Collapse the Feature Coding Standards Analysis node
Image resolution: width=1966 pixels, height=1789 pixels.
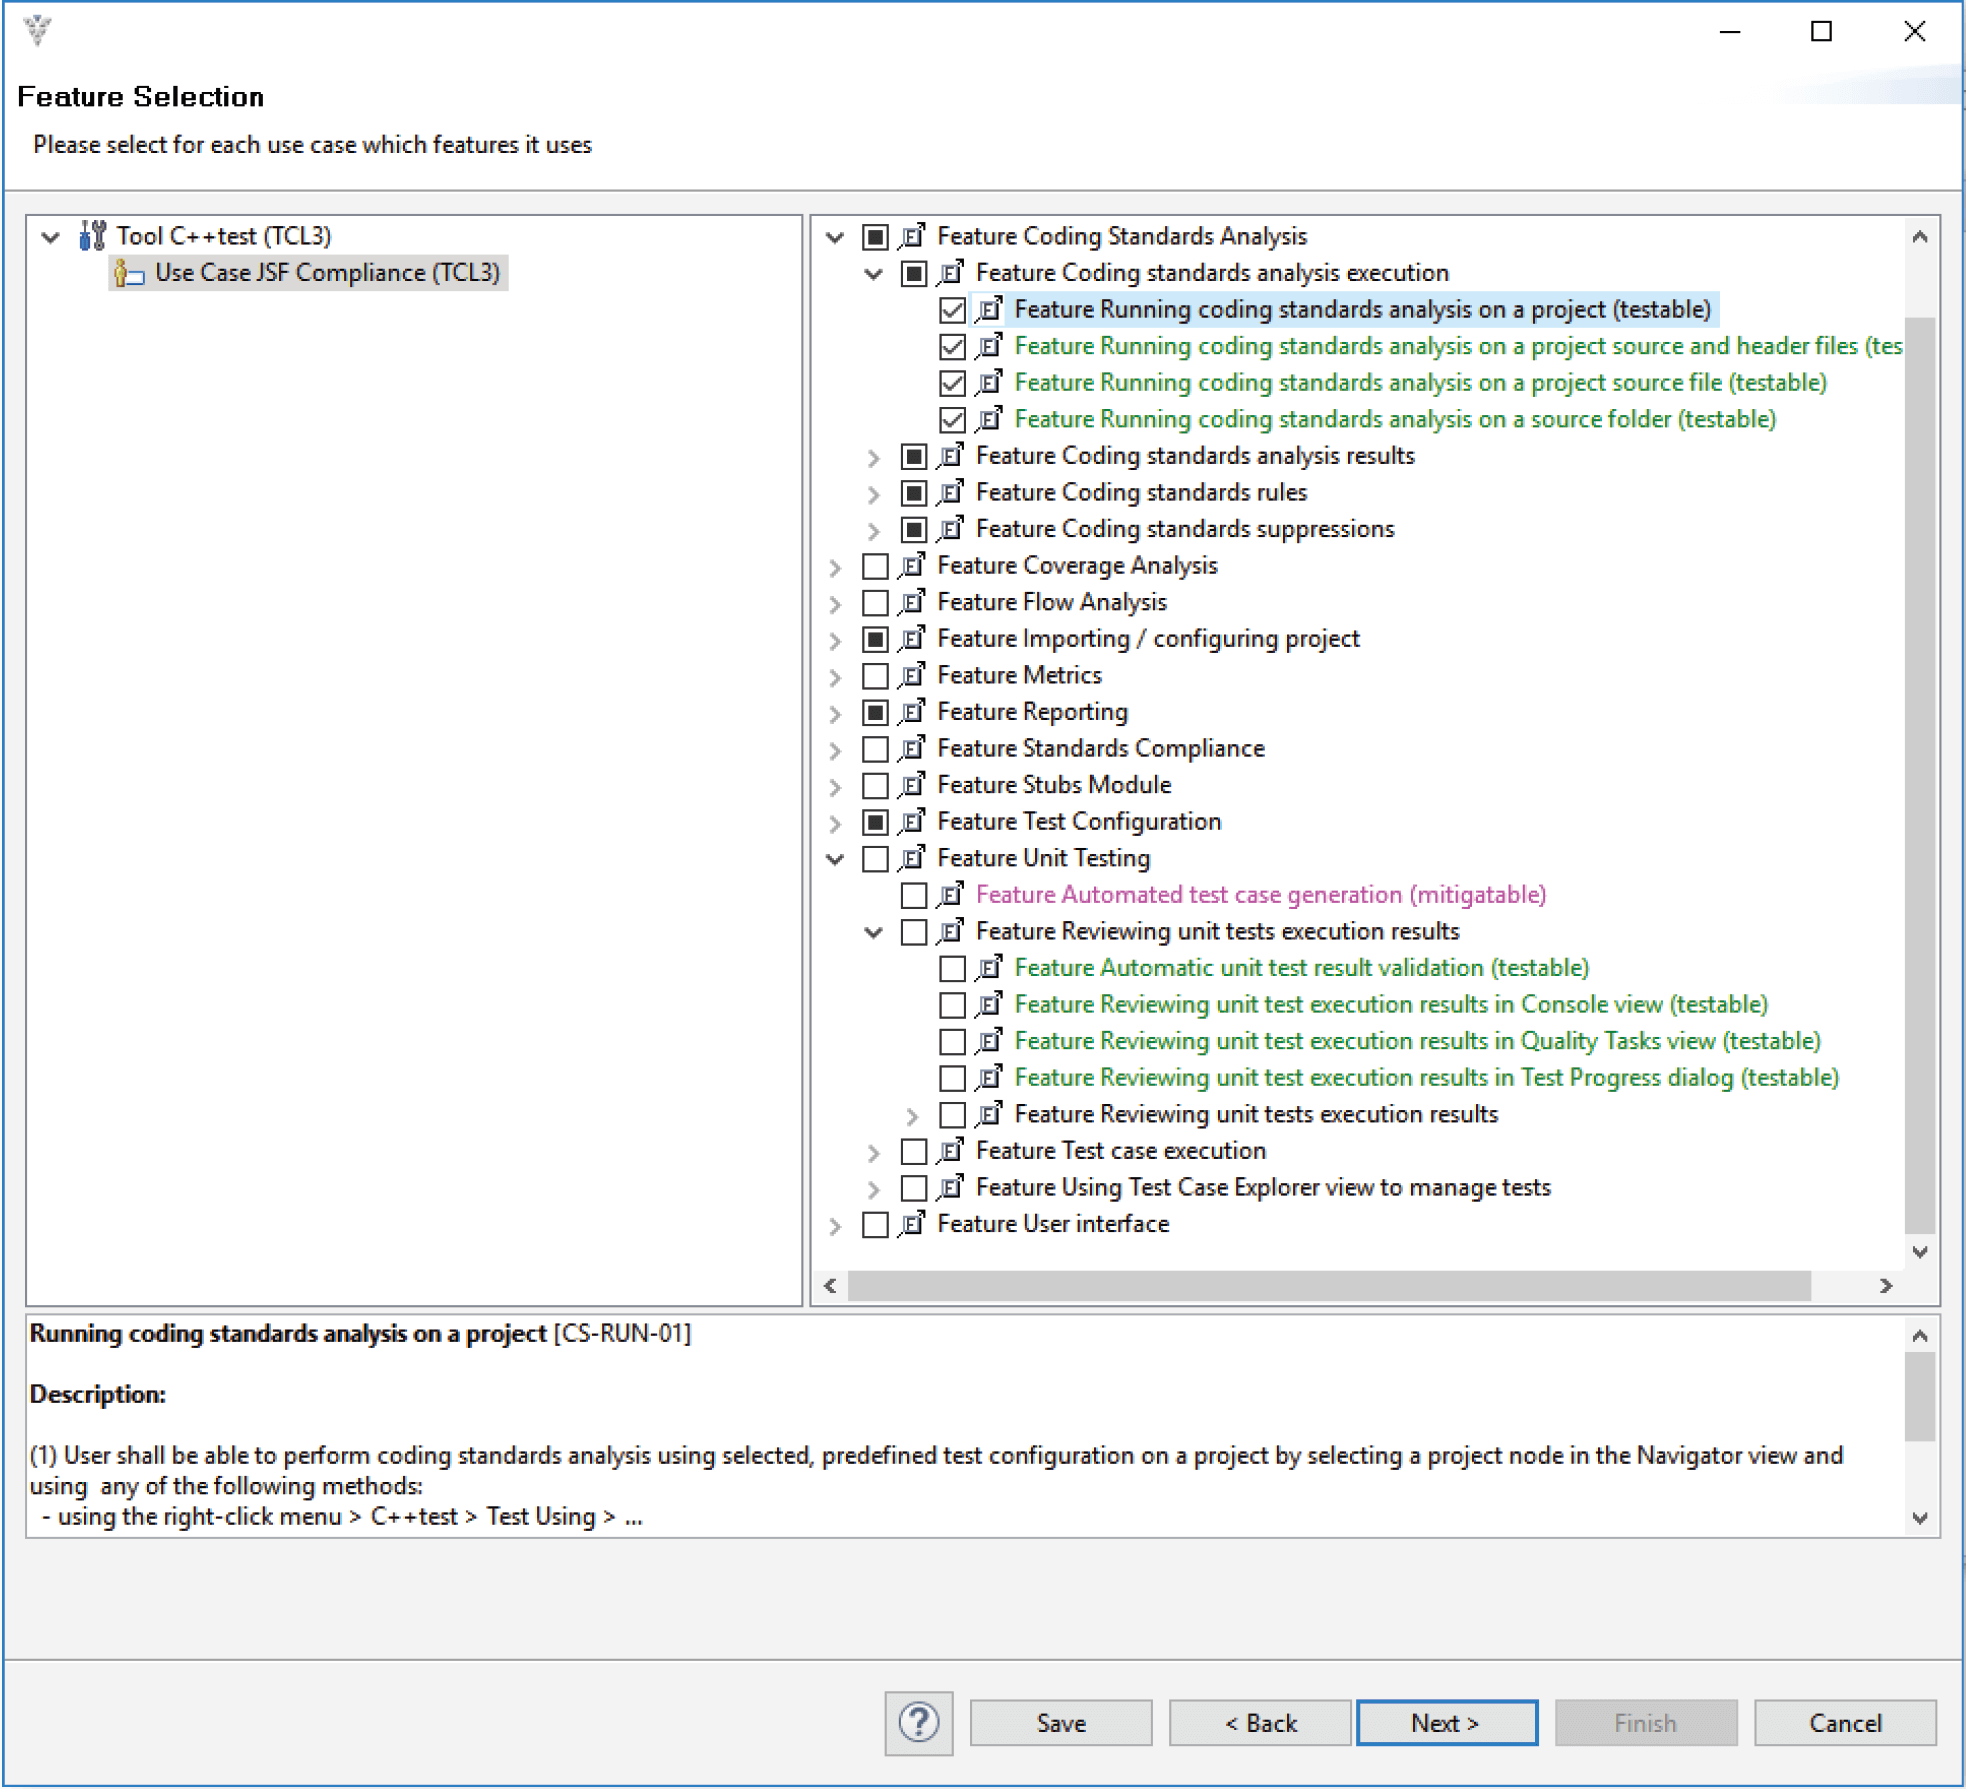click(834, 236)
